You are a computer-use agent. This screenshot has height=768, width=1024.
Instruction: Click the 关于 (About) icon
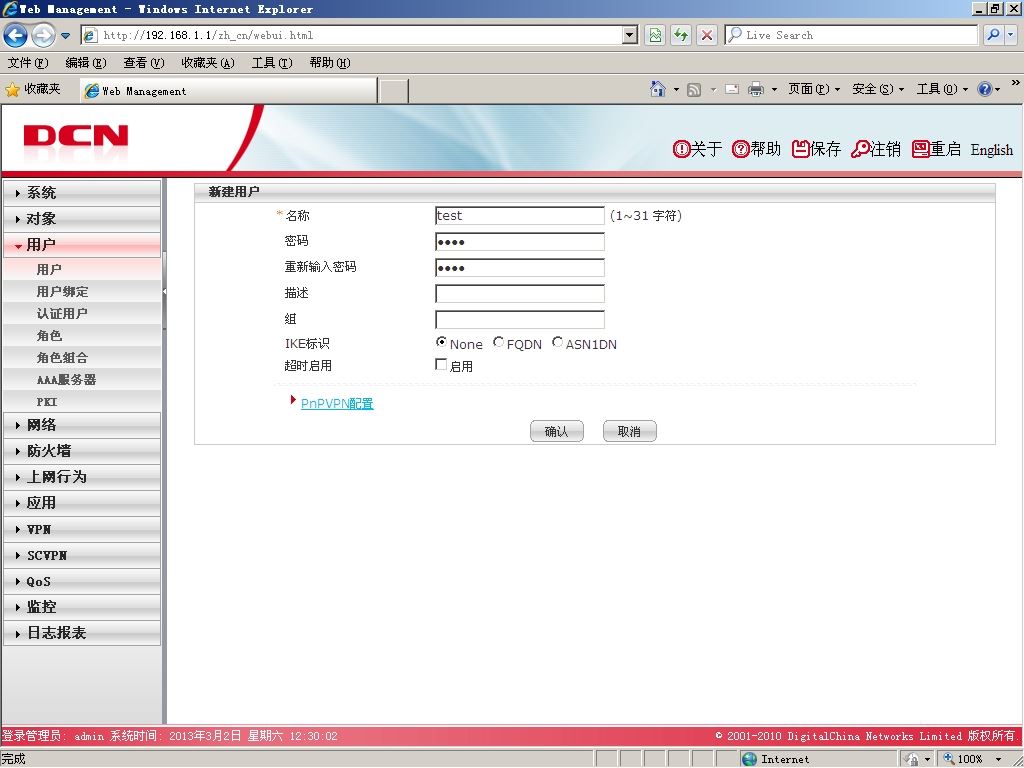(681, 149)
